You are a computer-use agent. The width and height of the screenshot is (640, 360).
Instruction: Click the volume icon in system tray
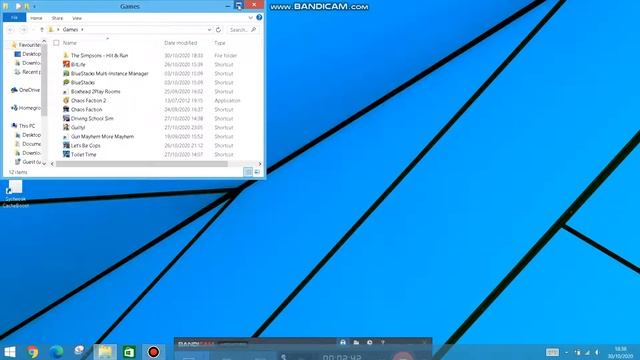click(597, 352)
